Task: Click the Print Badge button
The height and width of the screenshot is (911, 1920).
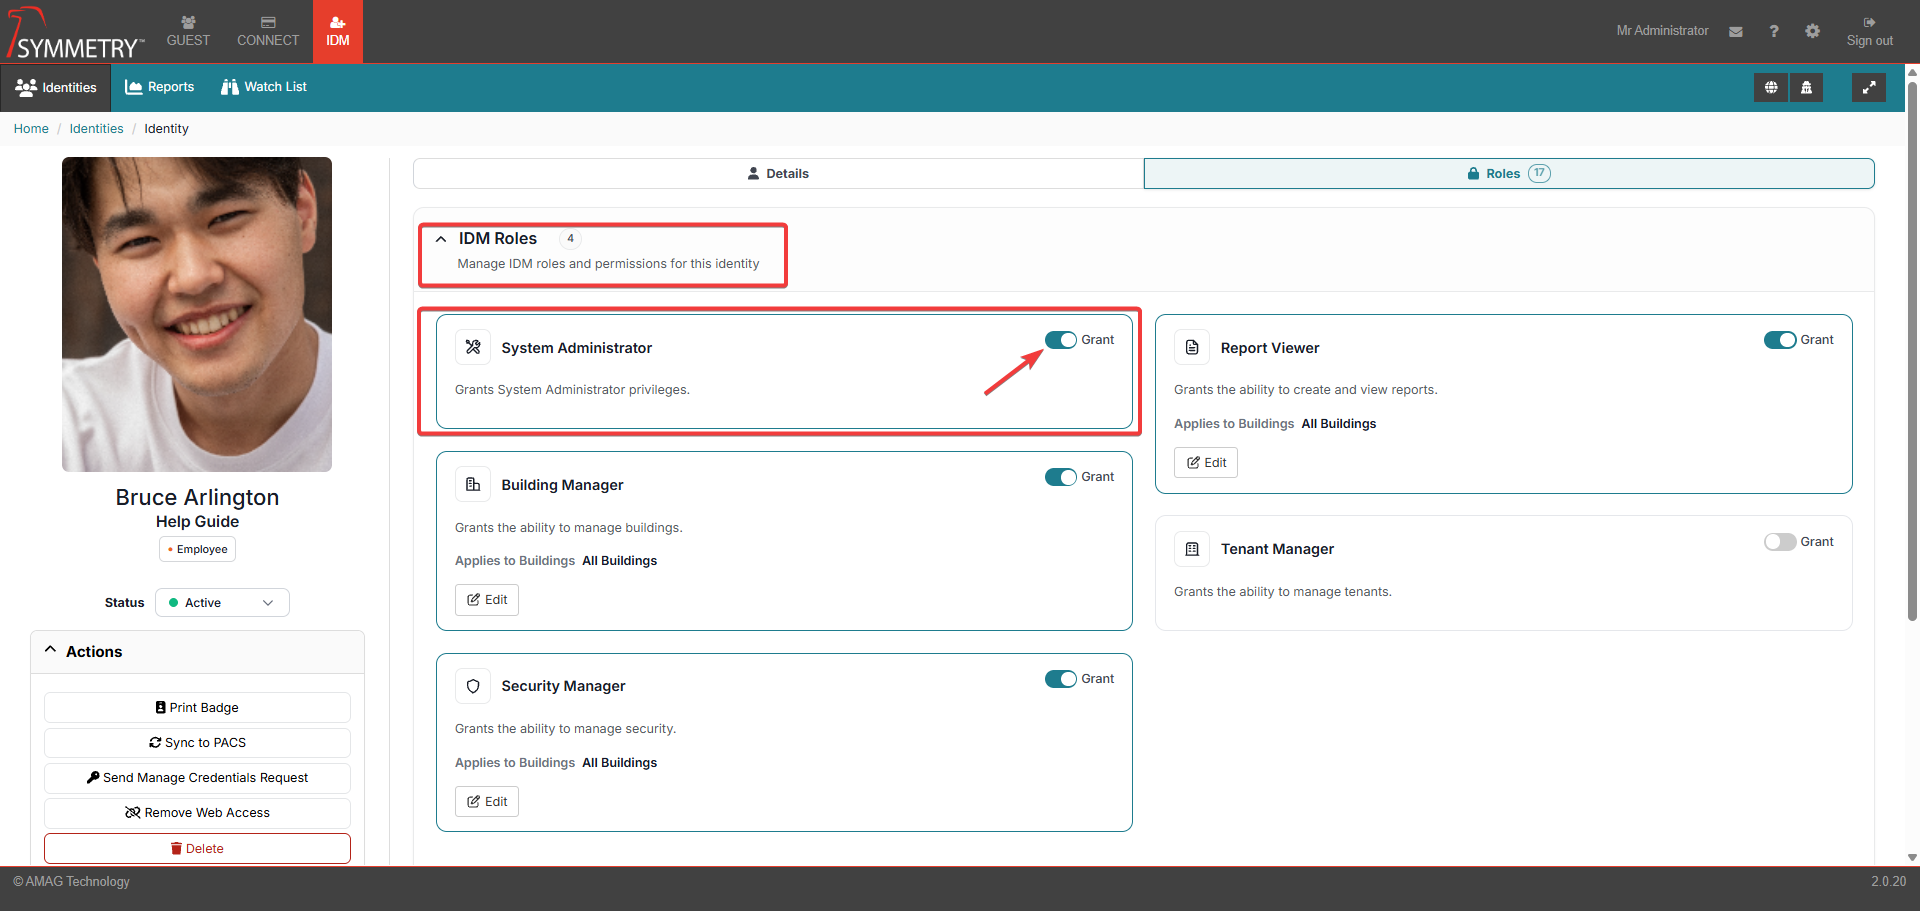Action: pos(197,708)
